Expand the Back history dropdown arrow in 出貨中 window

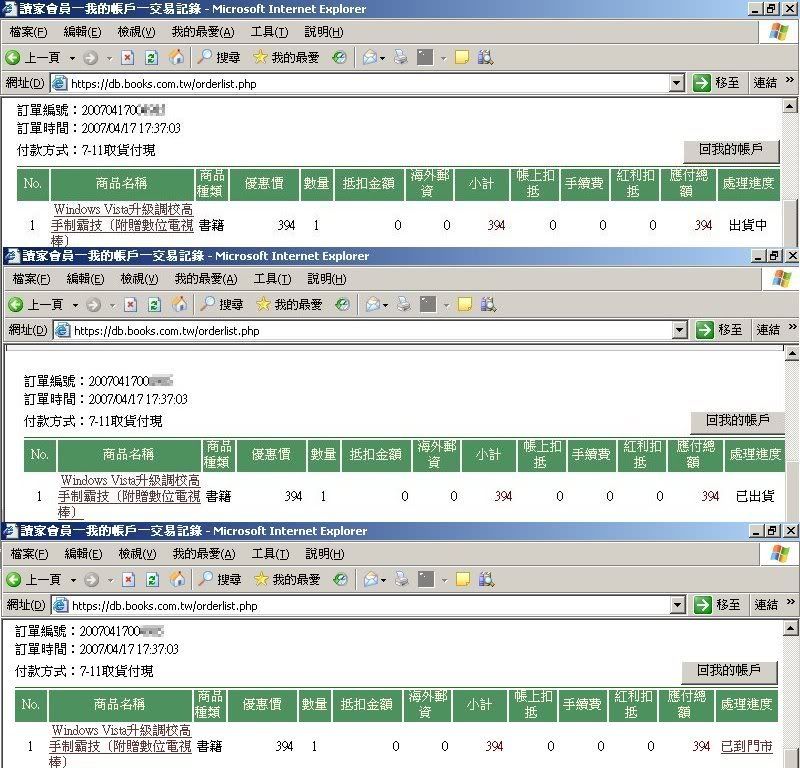point(72,58)
